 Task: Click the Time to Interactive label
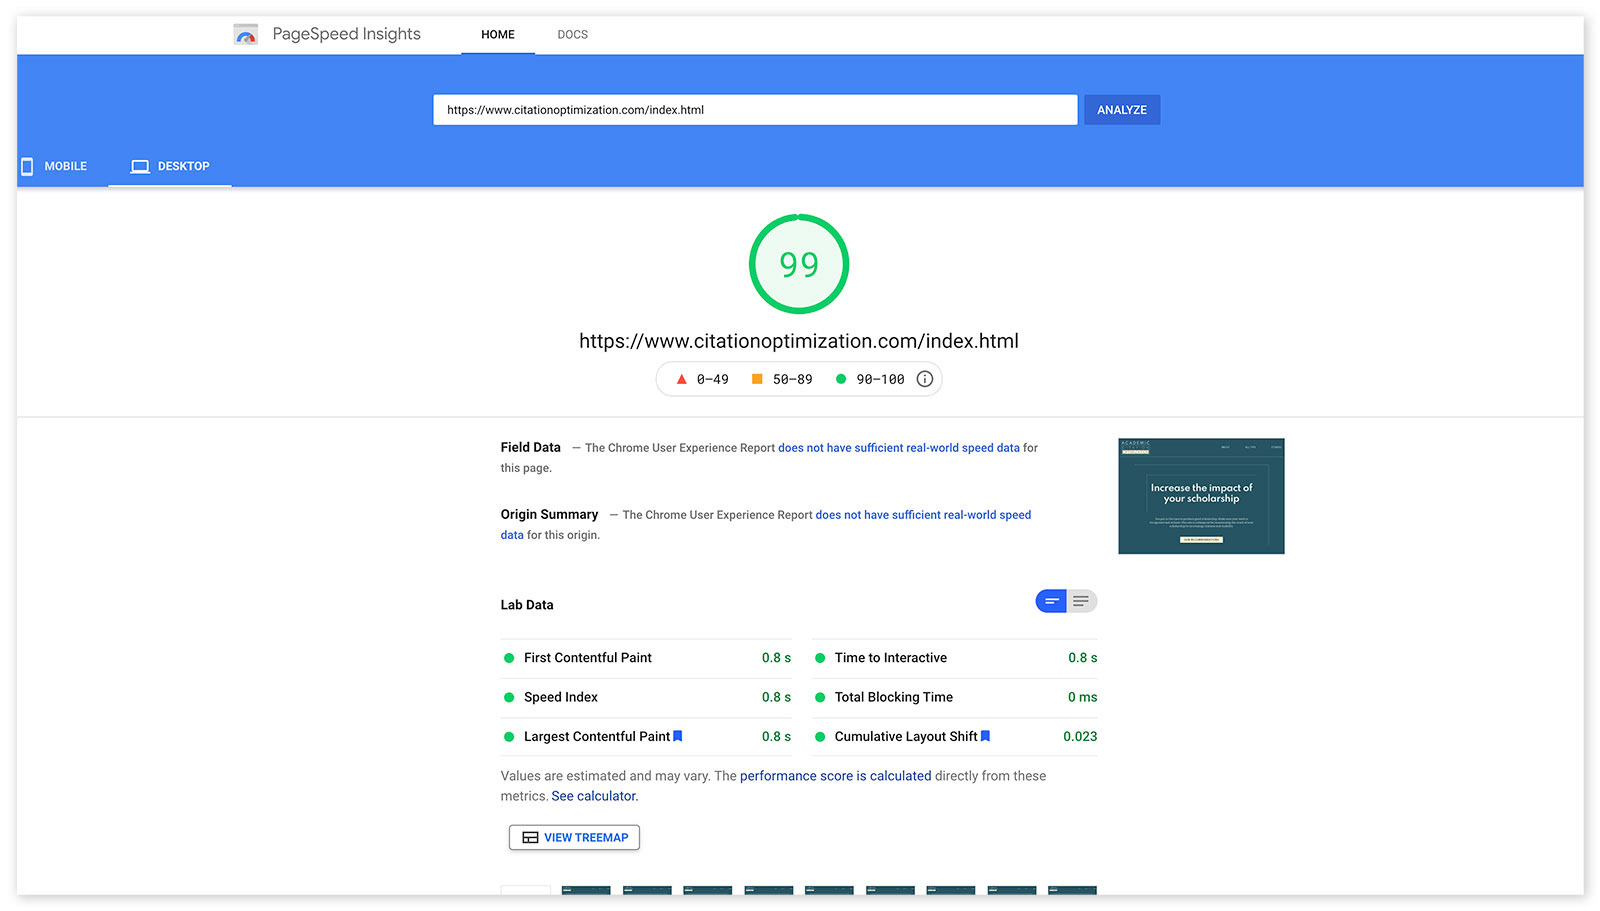pos(891,658)
